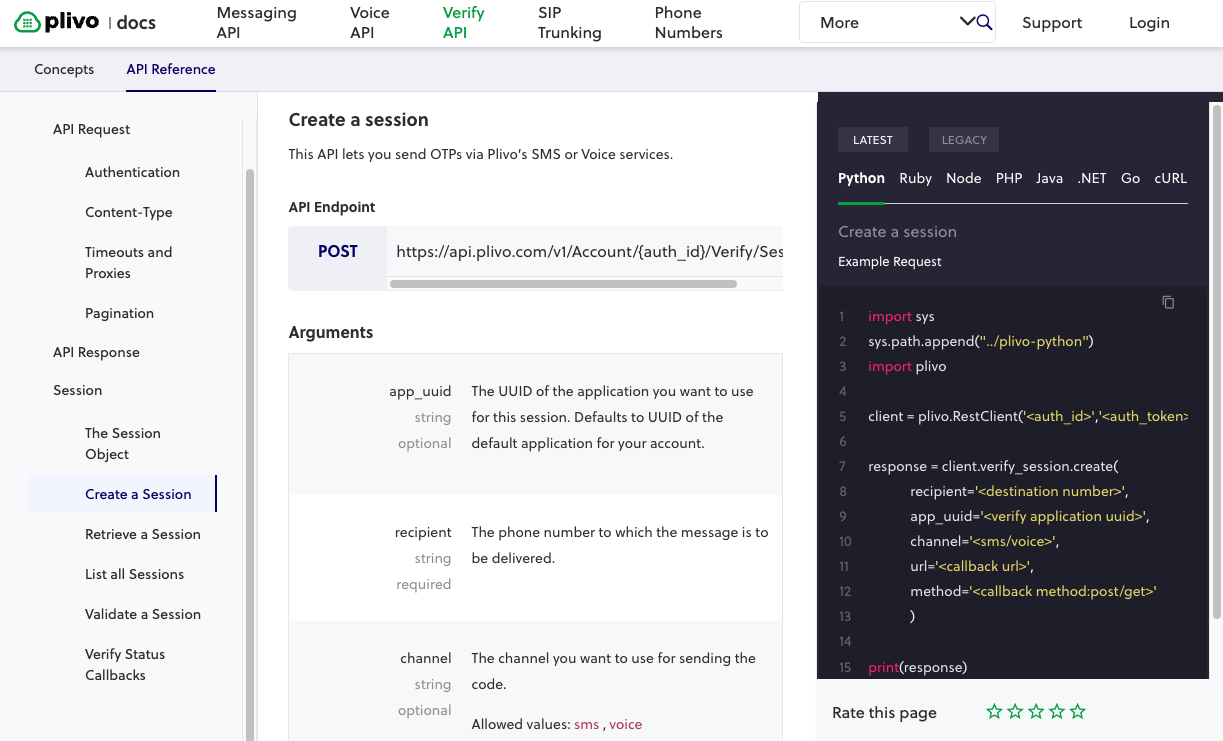Rate the page four stars
Image resolution: width=1223 pixels, height=741 pixels.
[1057, 712]
